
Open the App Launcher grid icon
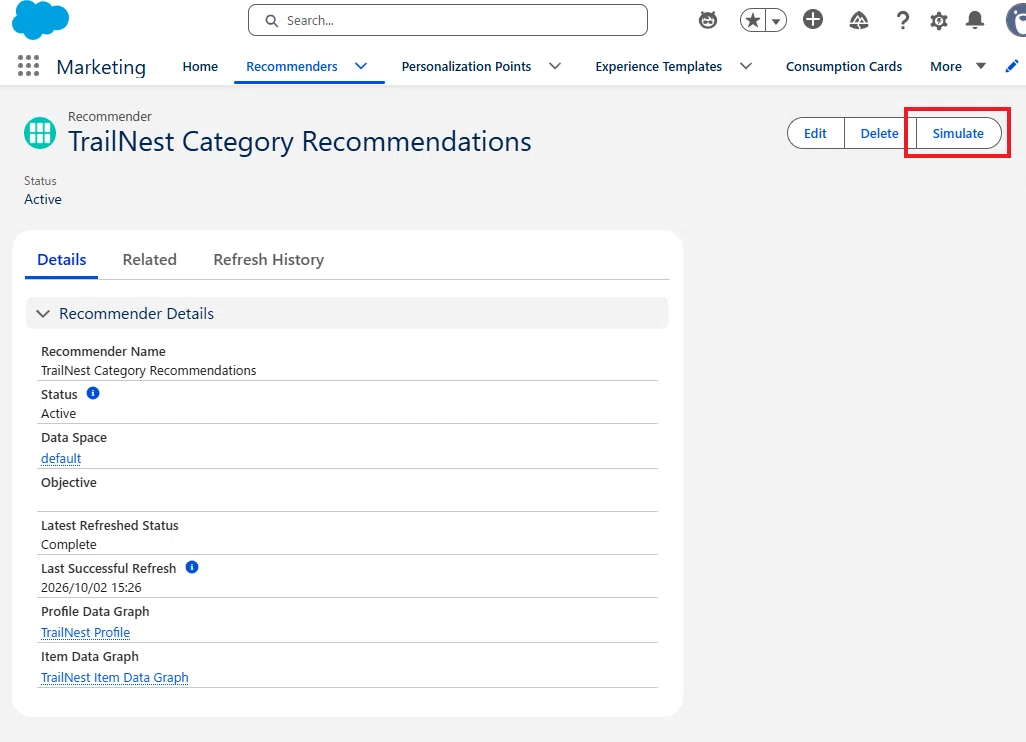(28, 65)
